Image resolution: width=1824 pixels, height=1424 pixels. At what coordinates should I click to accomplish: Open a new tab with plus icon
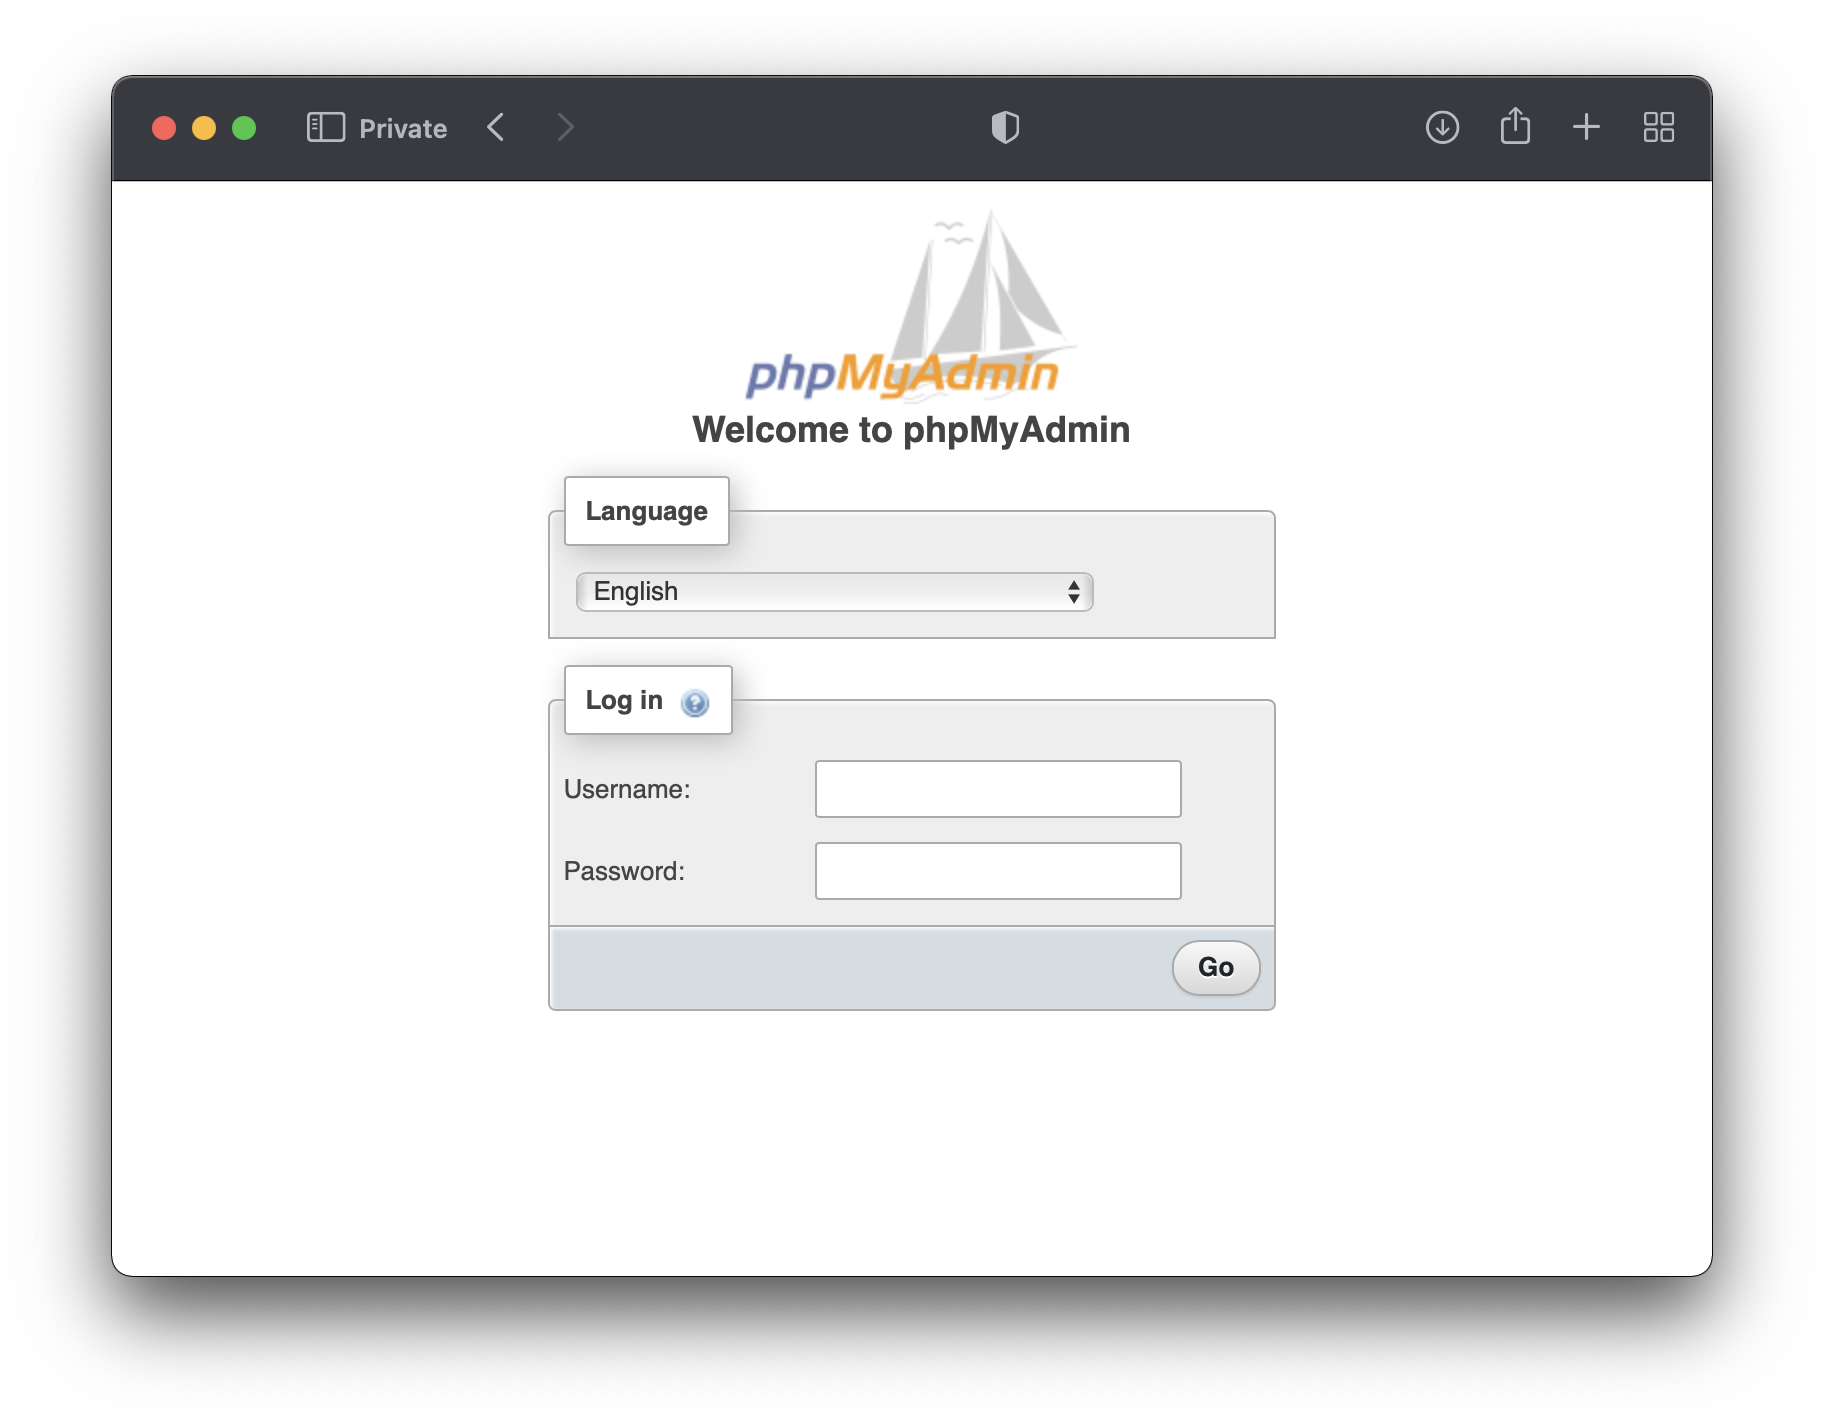click(1586, 128)
